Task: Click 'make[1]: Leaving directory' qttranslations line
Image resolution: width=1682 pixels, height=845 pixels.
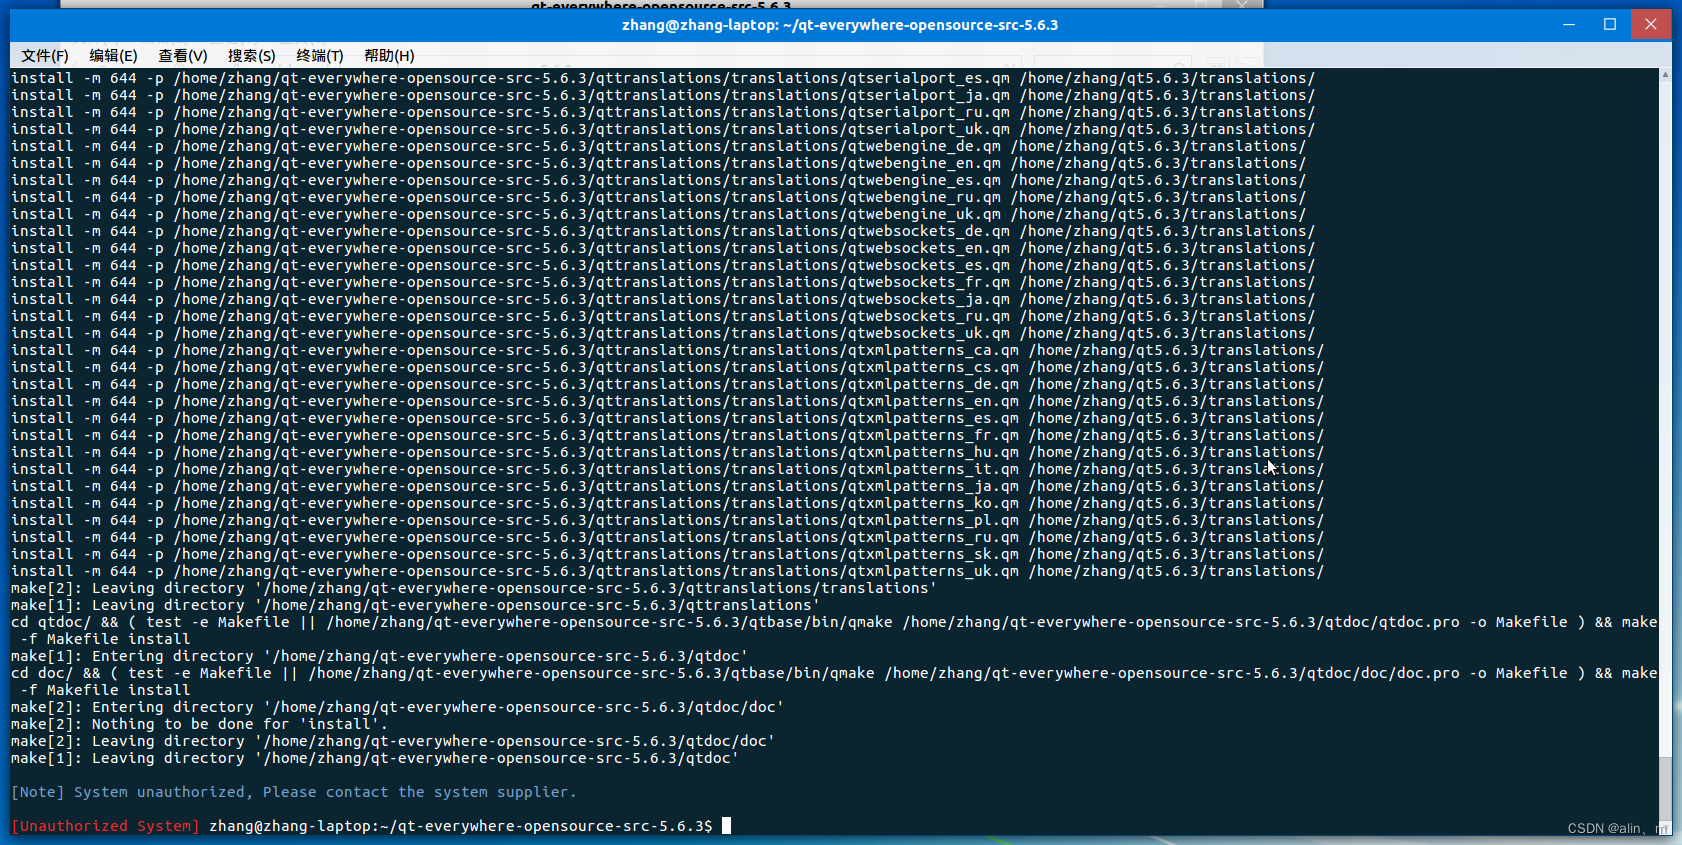Action: point(415,605)
